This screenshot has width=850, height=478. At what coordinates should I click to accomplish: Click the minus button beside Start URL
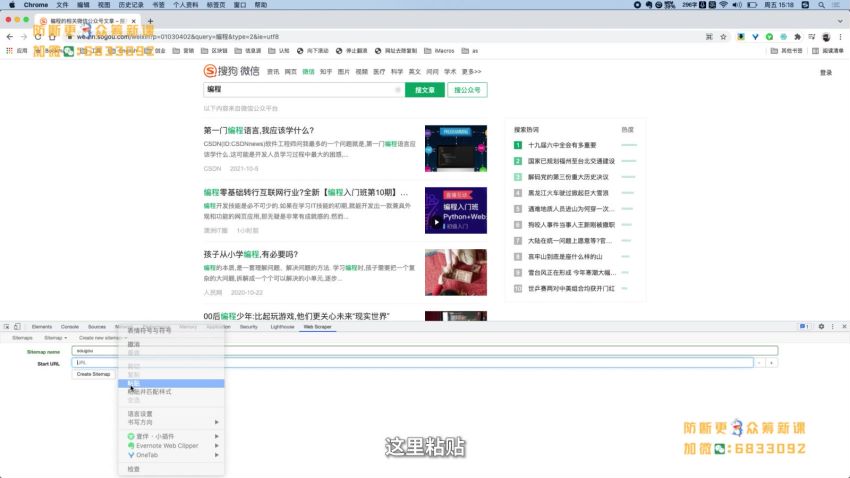(x=759, y=363)
